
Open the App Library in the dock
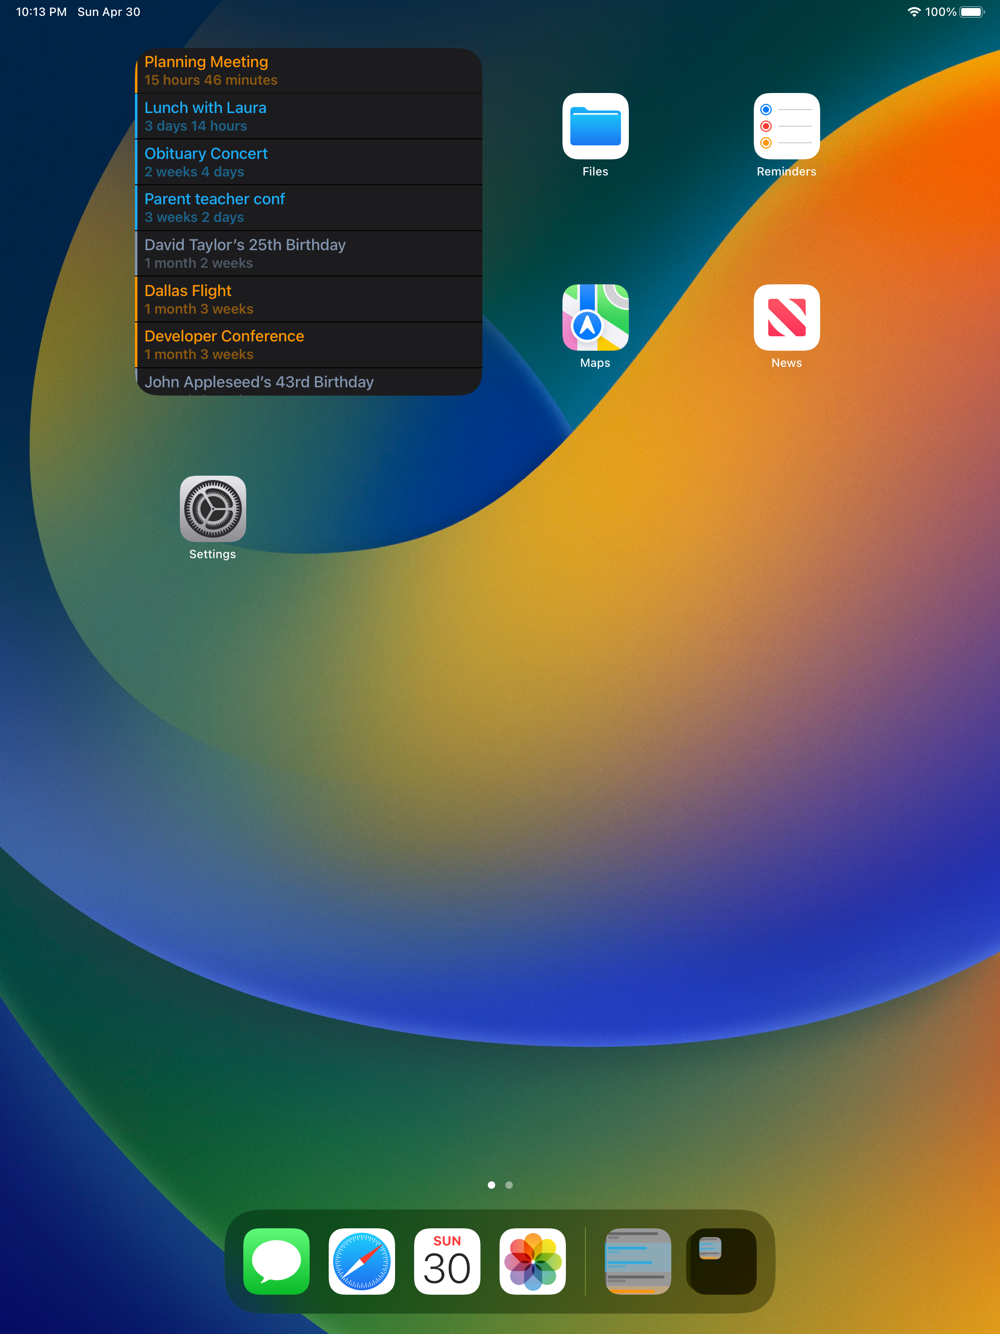[722, 1261]
